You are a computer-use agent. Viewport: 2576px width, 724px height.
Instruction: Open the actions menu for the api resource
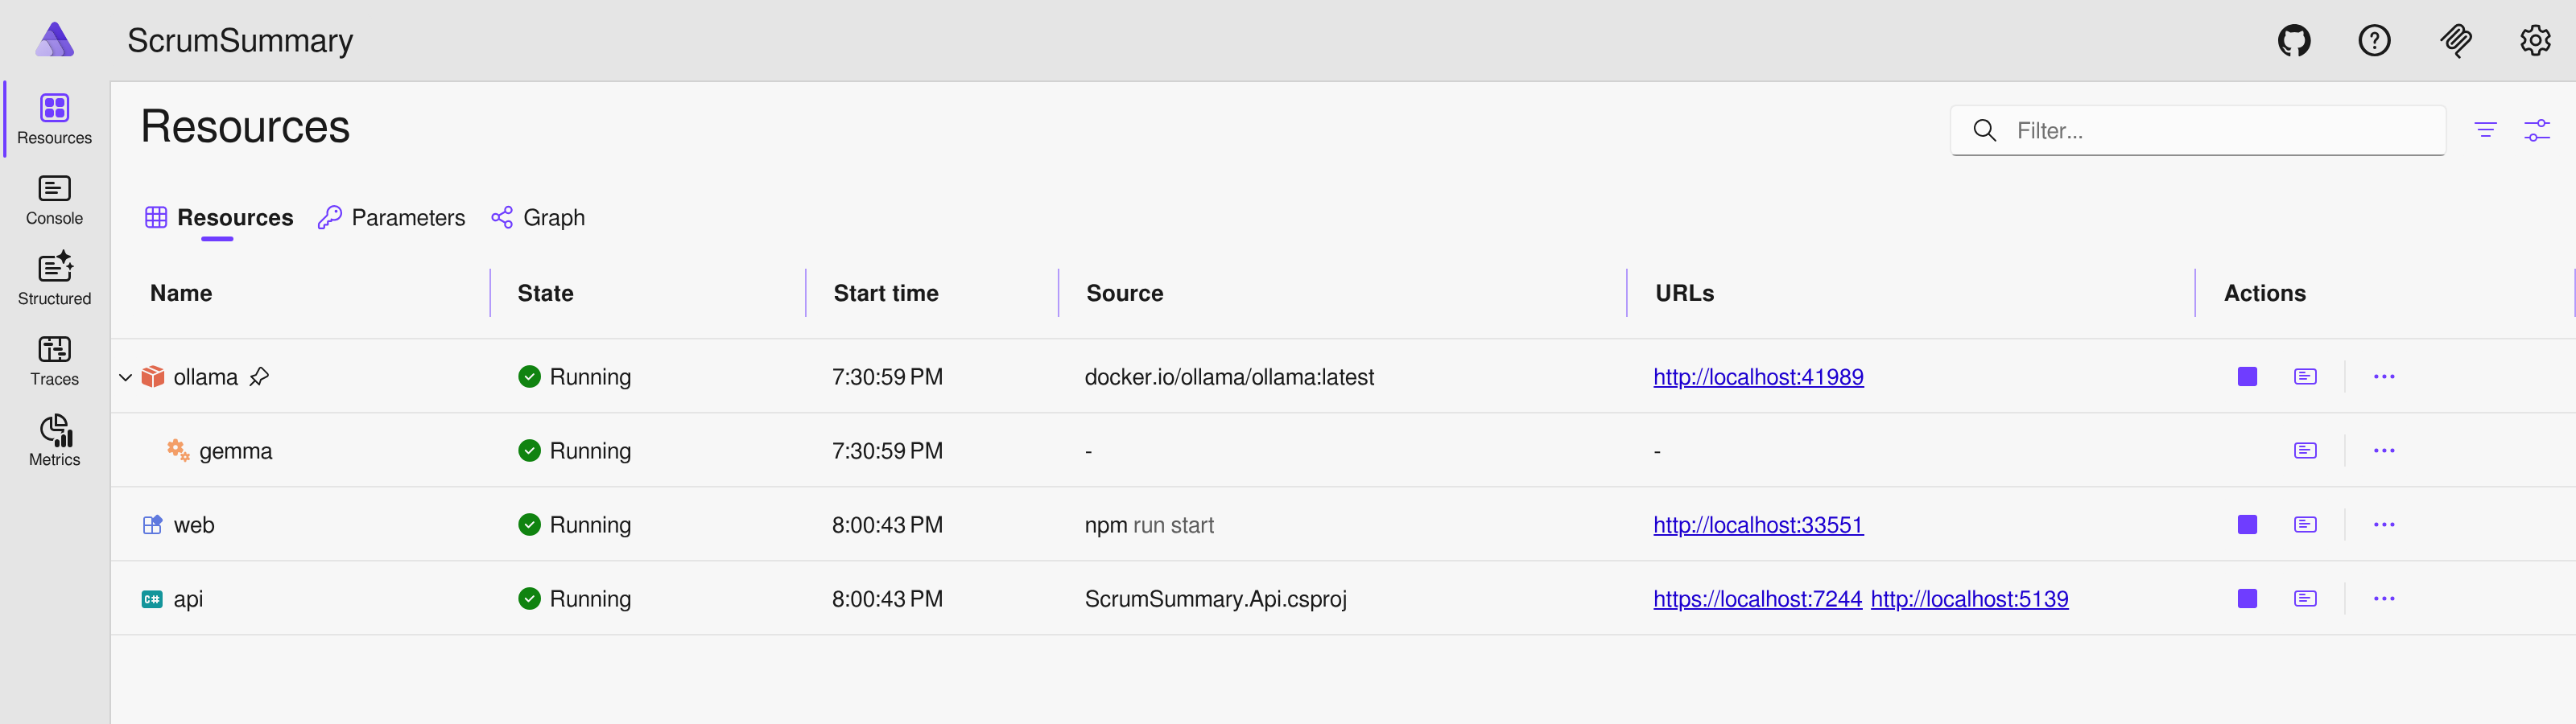click(x=2385, y=598)
